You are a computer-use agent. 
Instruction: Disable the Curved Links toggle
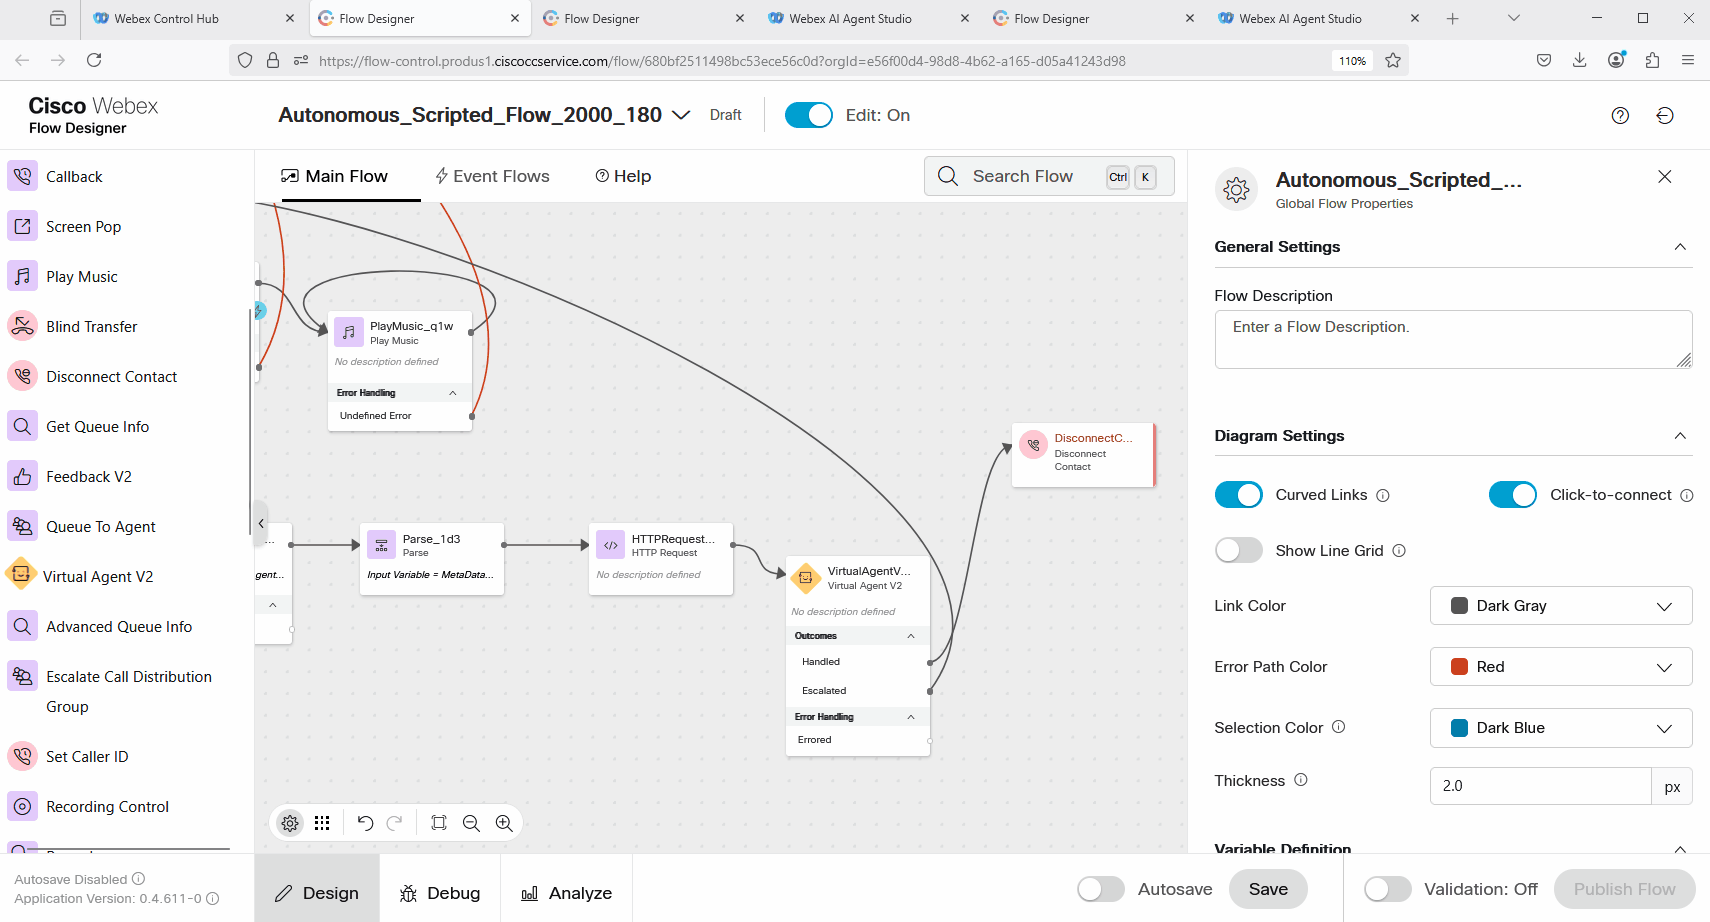point(1238,495)
